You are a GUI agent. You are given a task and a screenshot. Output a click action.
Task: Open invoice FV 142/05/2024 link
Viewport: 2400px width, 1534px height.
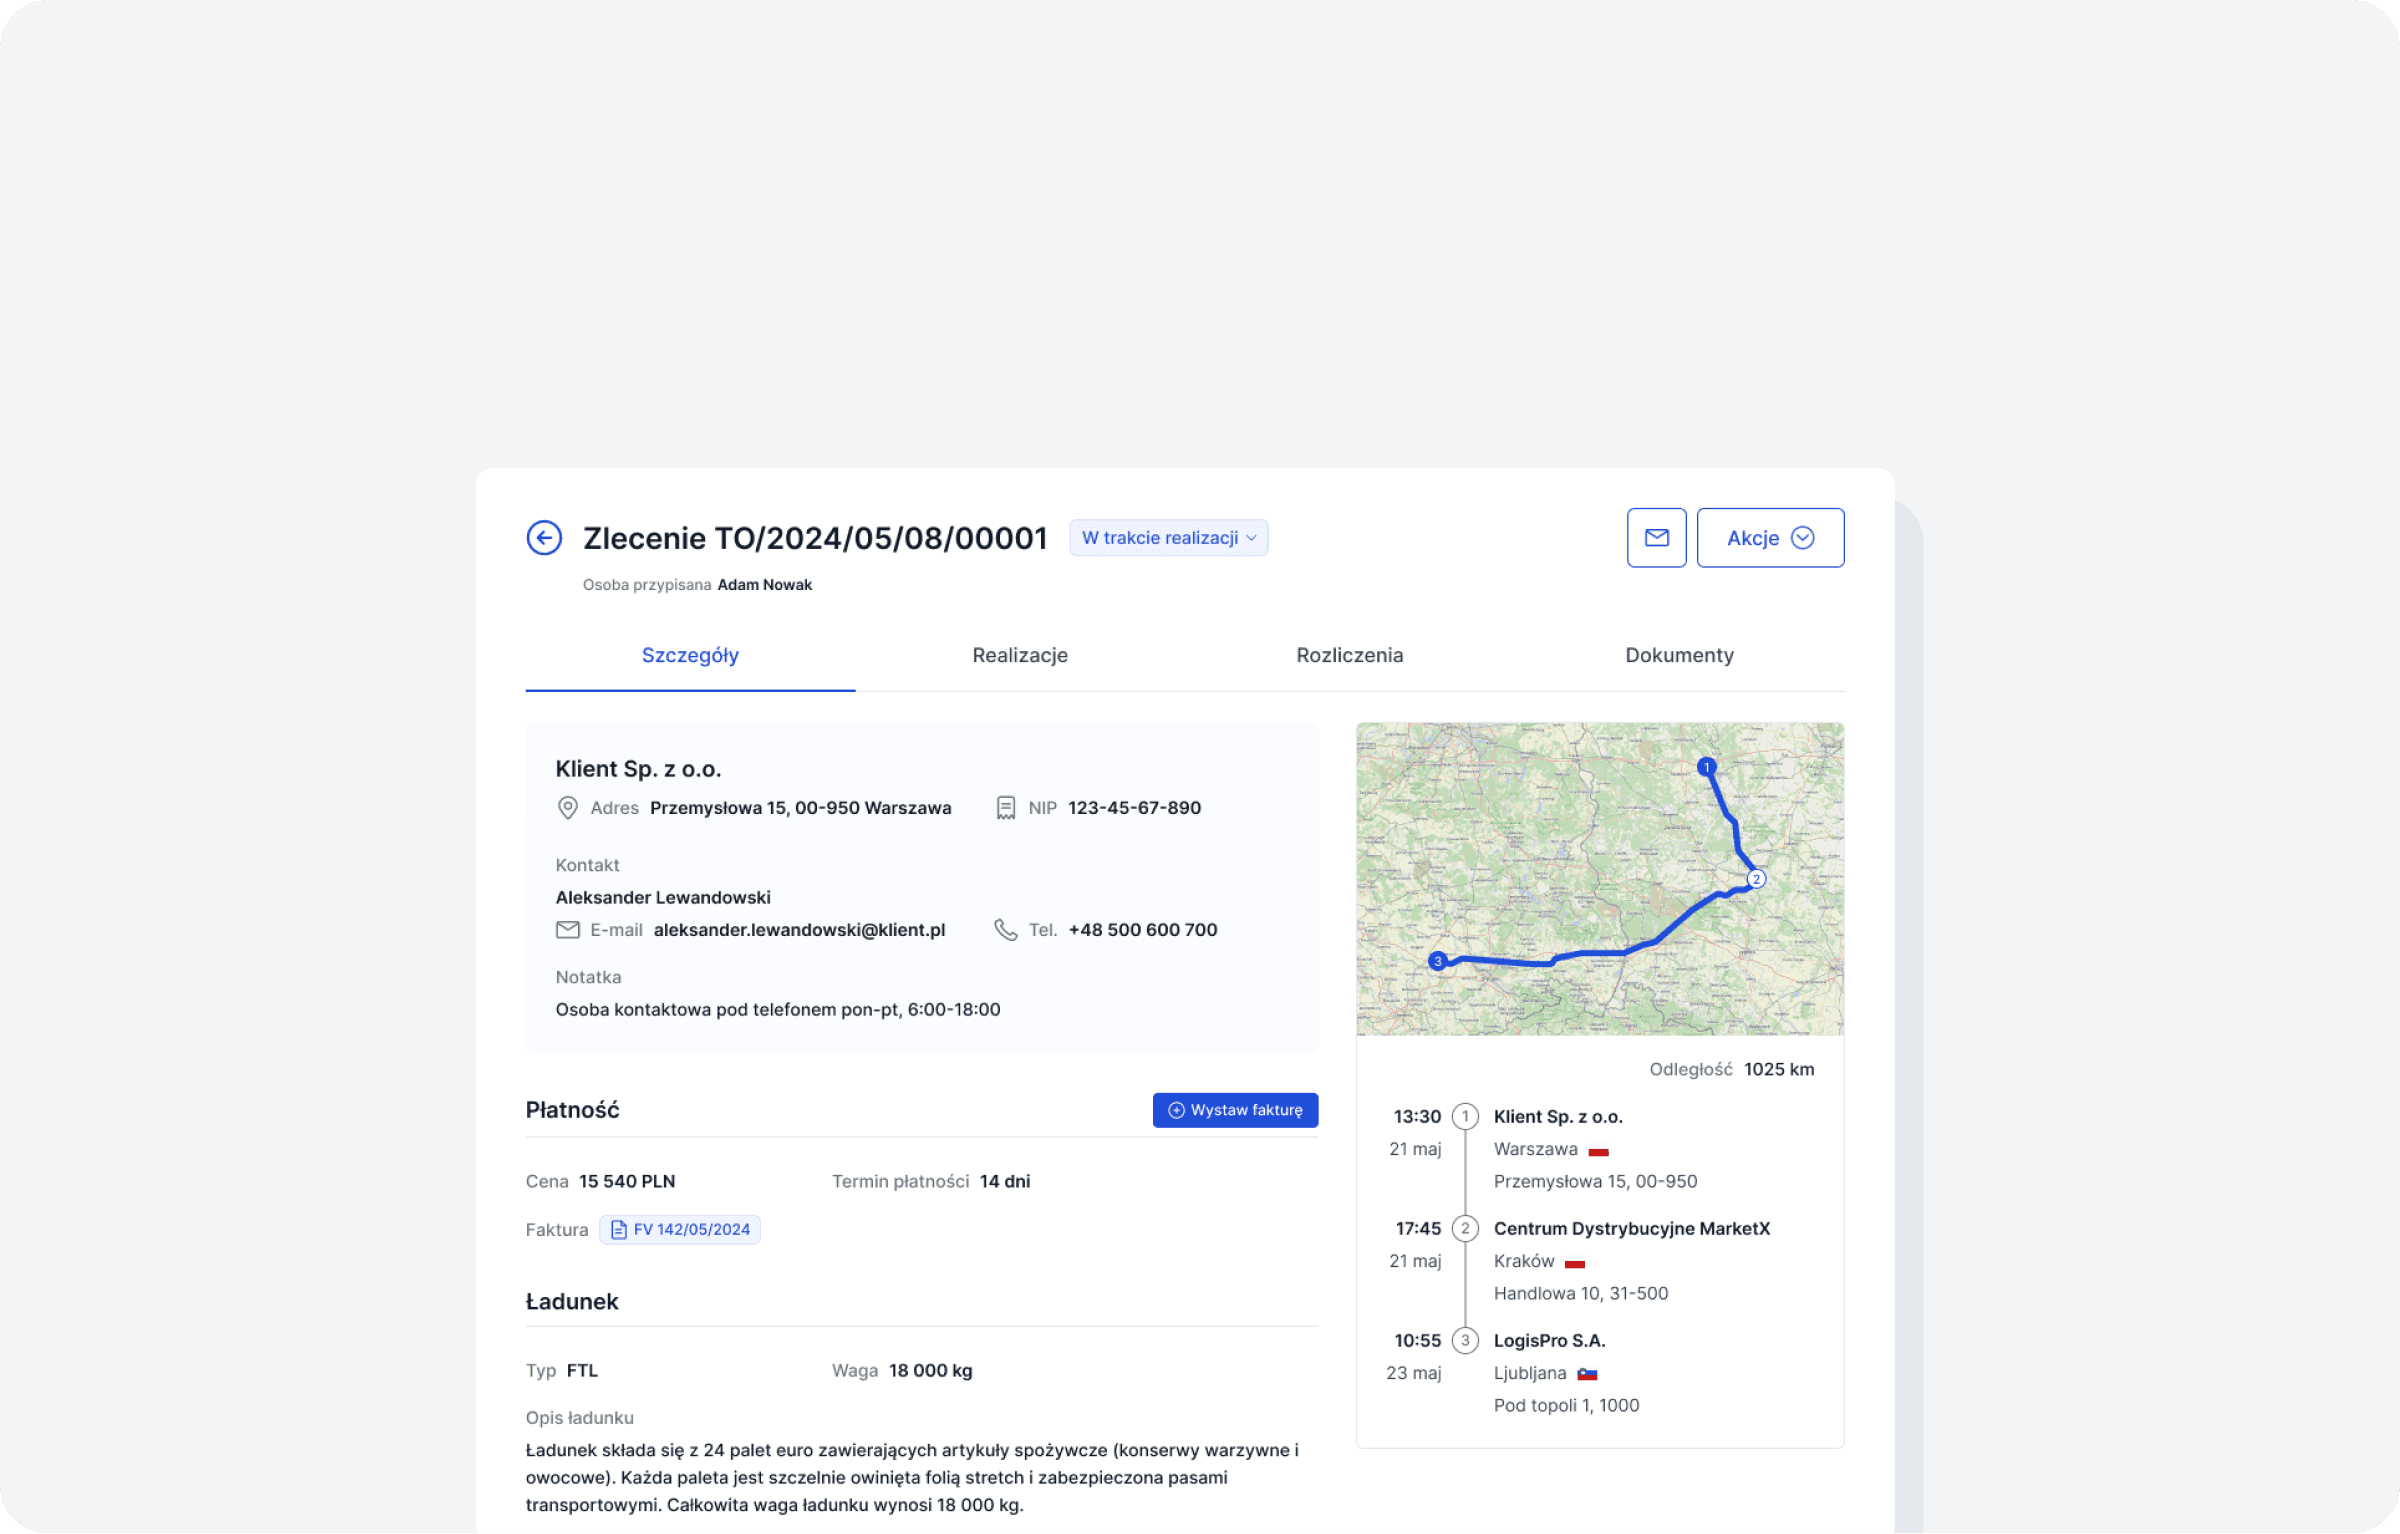(x=691, y=1230)
